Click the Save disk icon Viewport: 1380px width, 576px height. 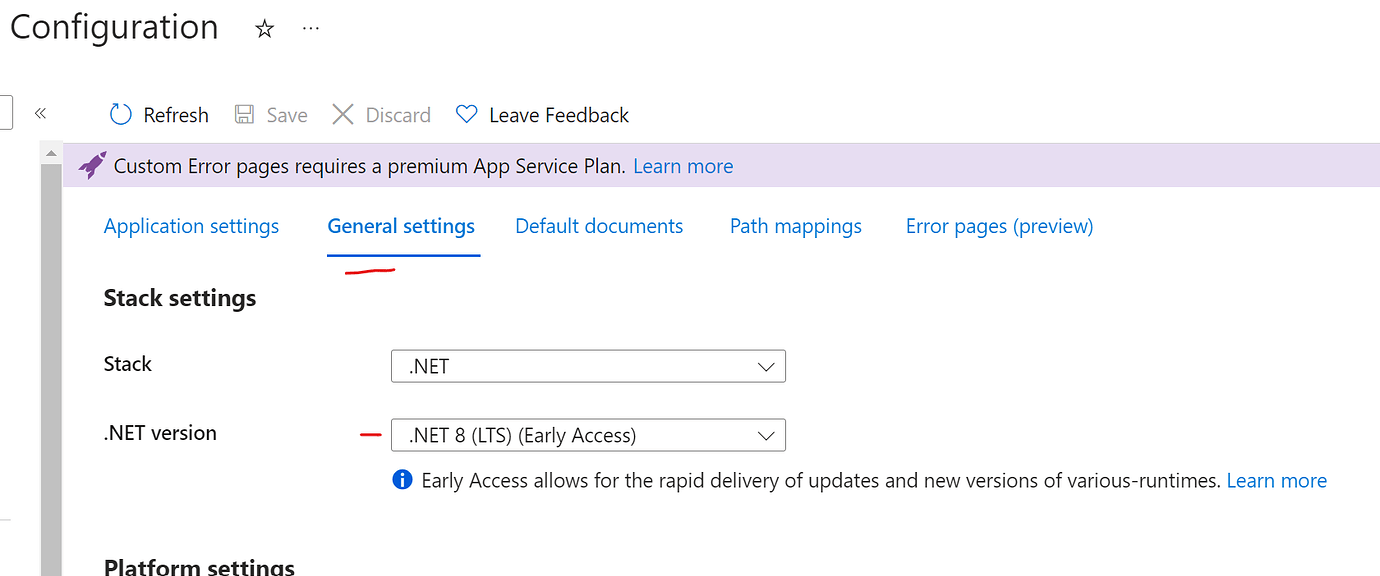[244, 114]
